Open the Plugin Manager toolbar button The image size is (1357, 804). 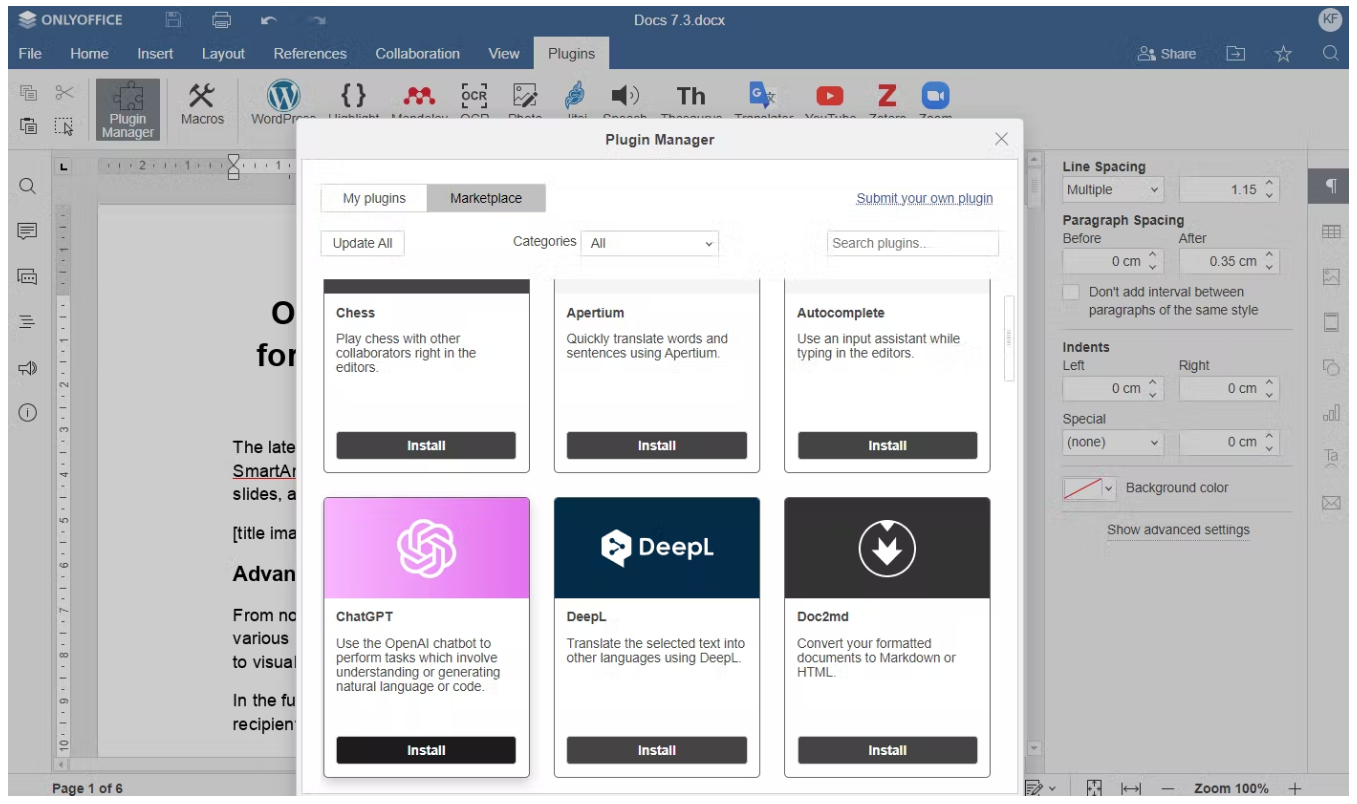128,109
